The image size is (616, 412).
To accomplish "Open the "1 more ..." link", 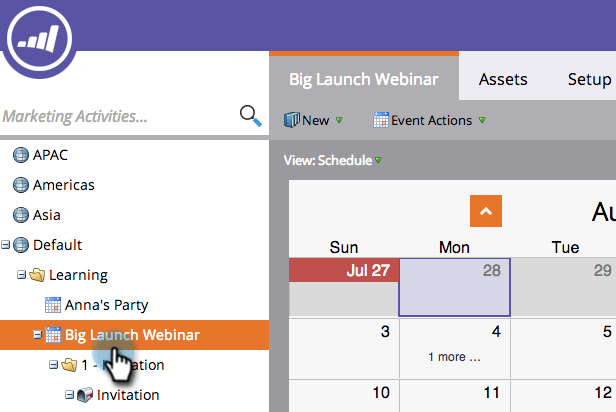I will 455,357.
